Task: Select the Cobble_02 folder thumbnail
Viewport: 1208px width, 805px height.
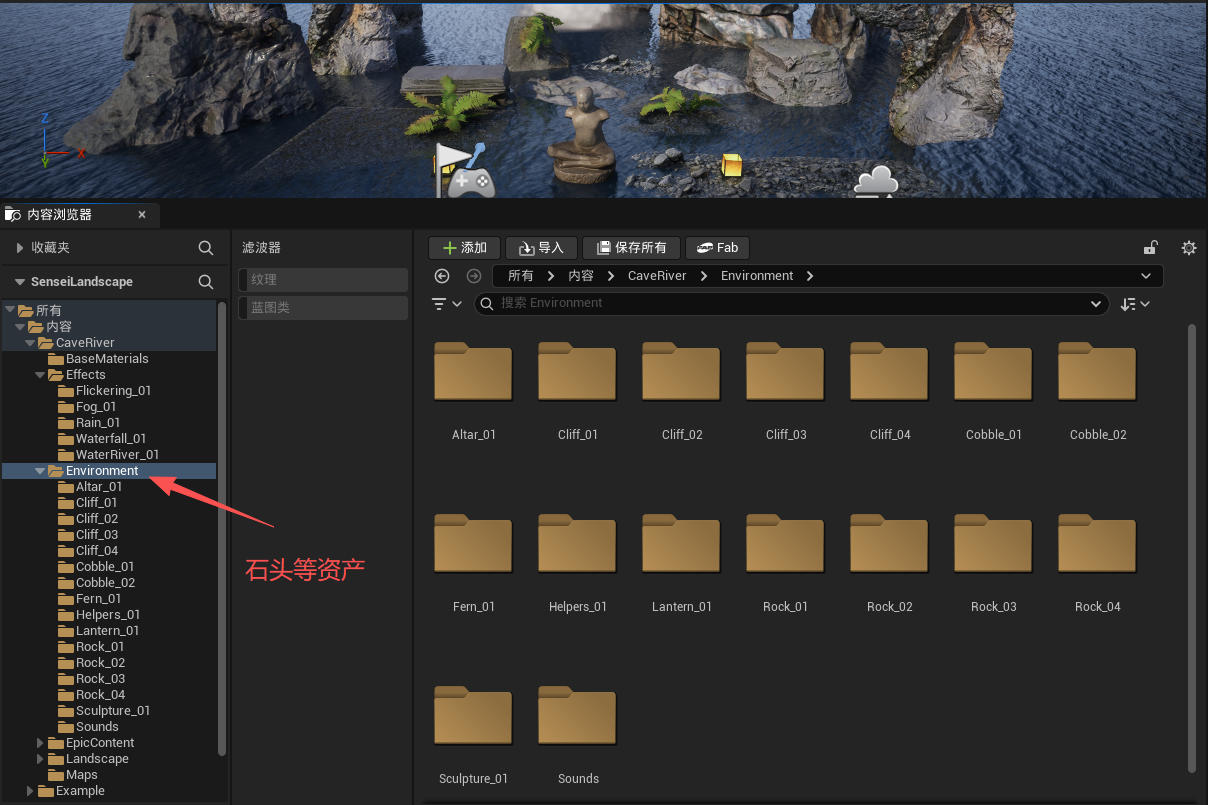Action: click(1098, 372)
